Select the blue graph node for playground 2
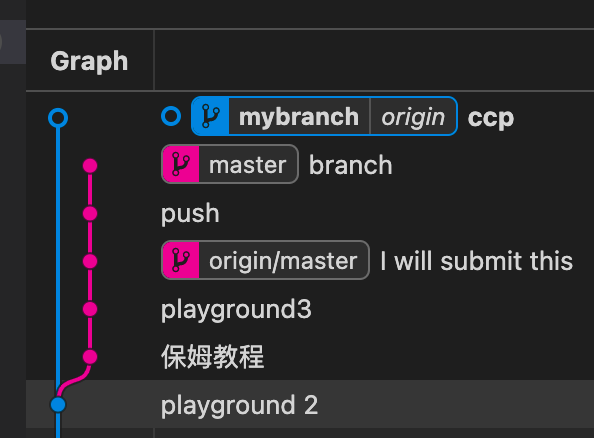 [58, 405]
